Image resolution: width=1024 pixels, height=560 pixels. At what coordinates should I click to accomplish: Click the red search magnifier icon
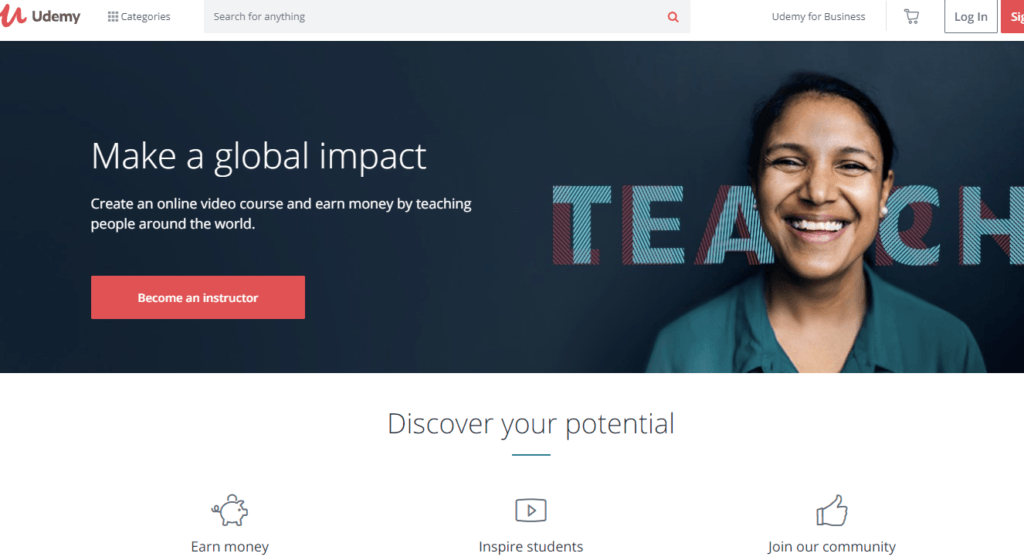click(x=673, y=17)
